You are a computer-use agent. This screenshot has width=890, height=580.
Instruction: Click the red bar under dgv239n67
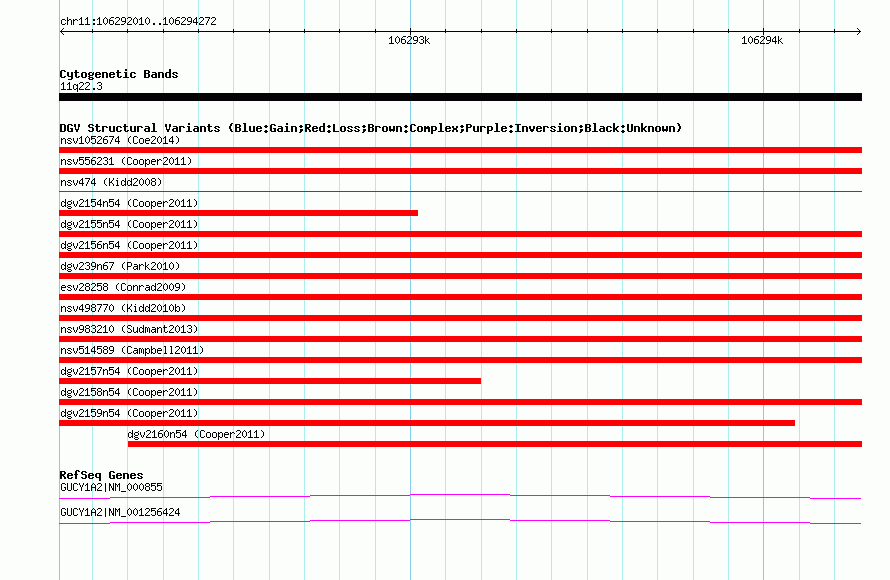click(460, 276)
